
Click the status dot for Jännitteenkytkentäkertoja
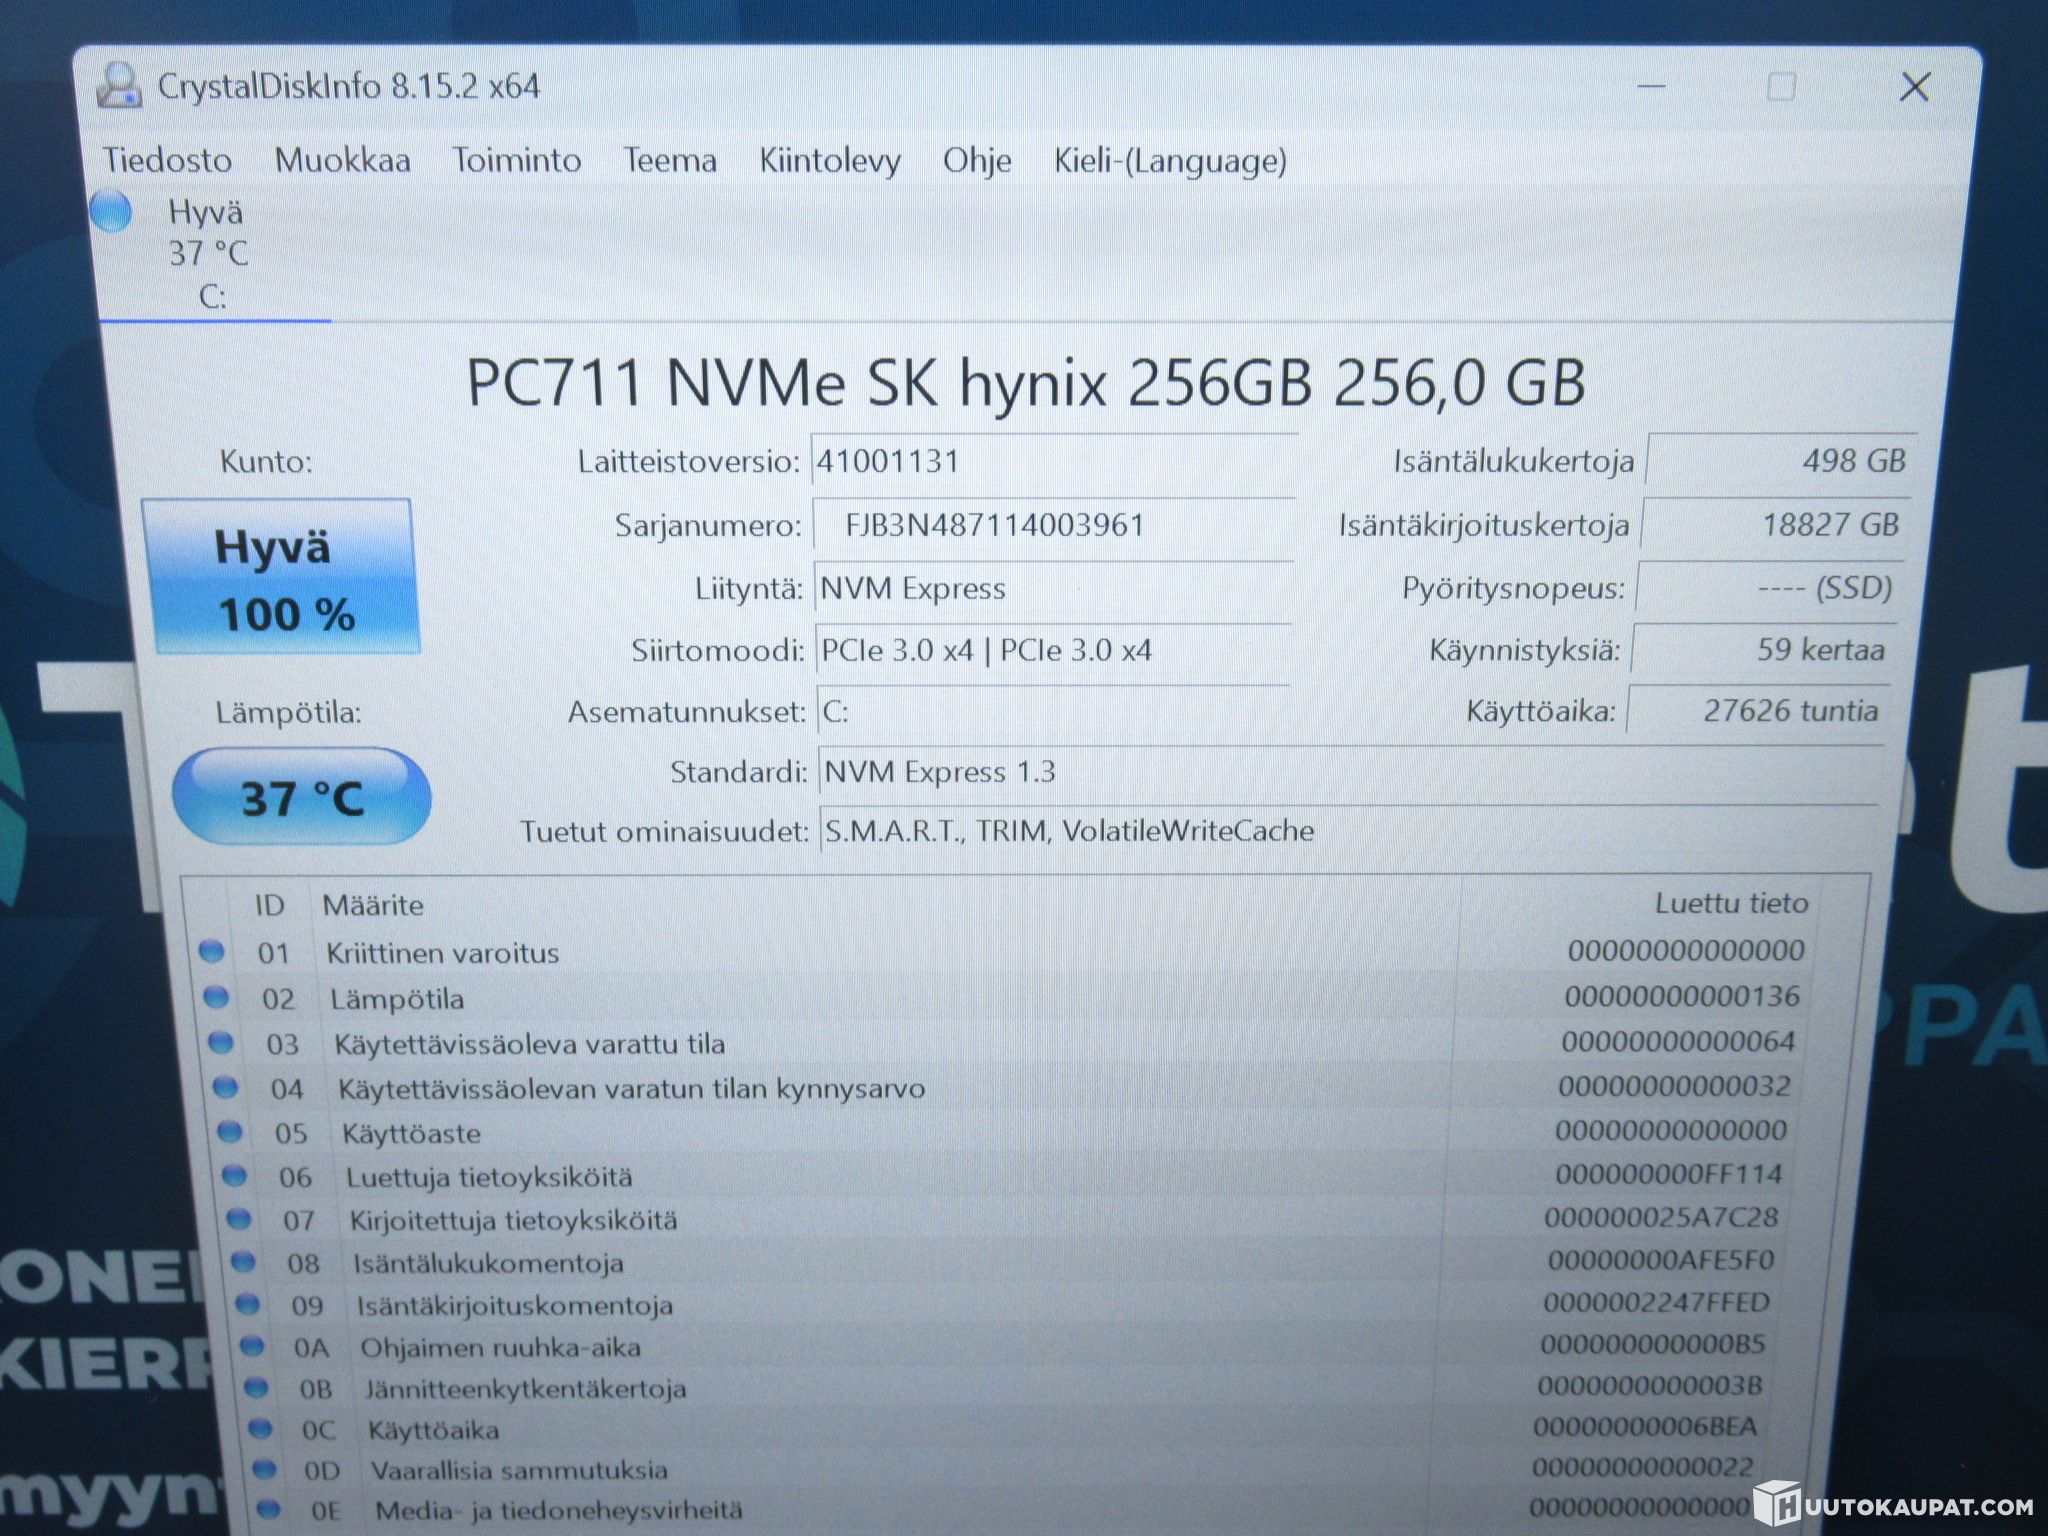256,1387
